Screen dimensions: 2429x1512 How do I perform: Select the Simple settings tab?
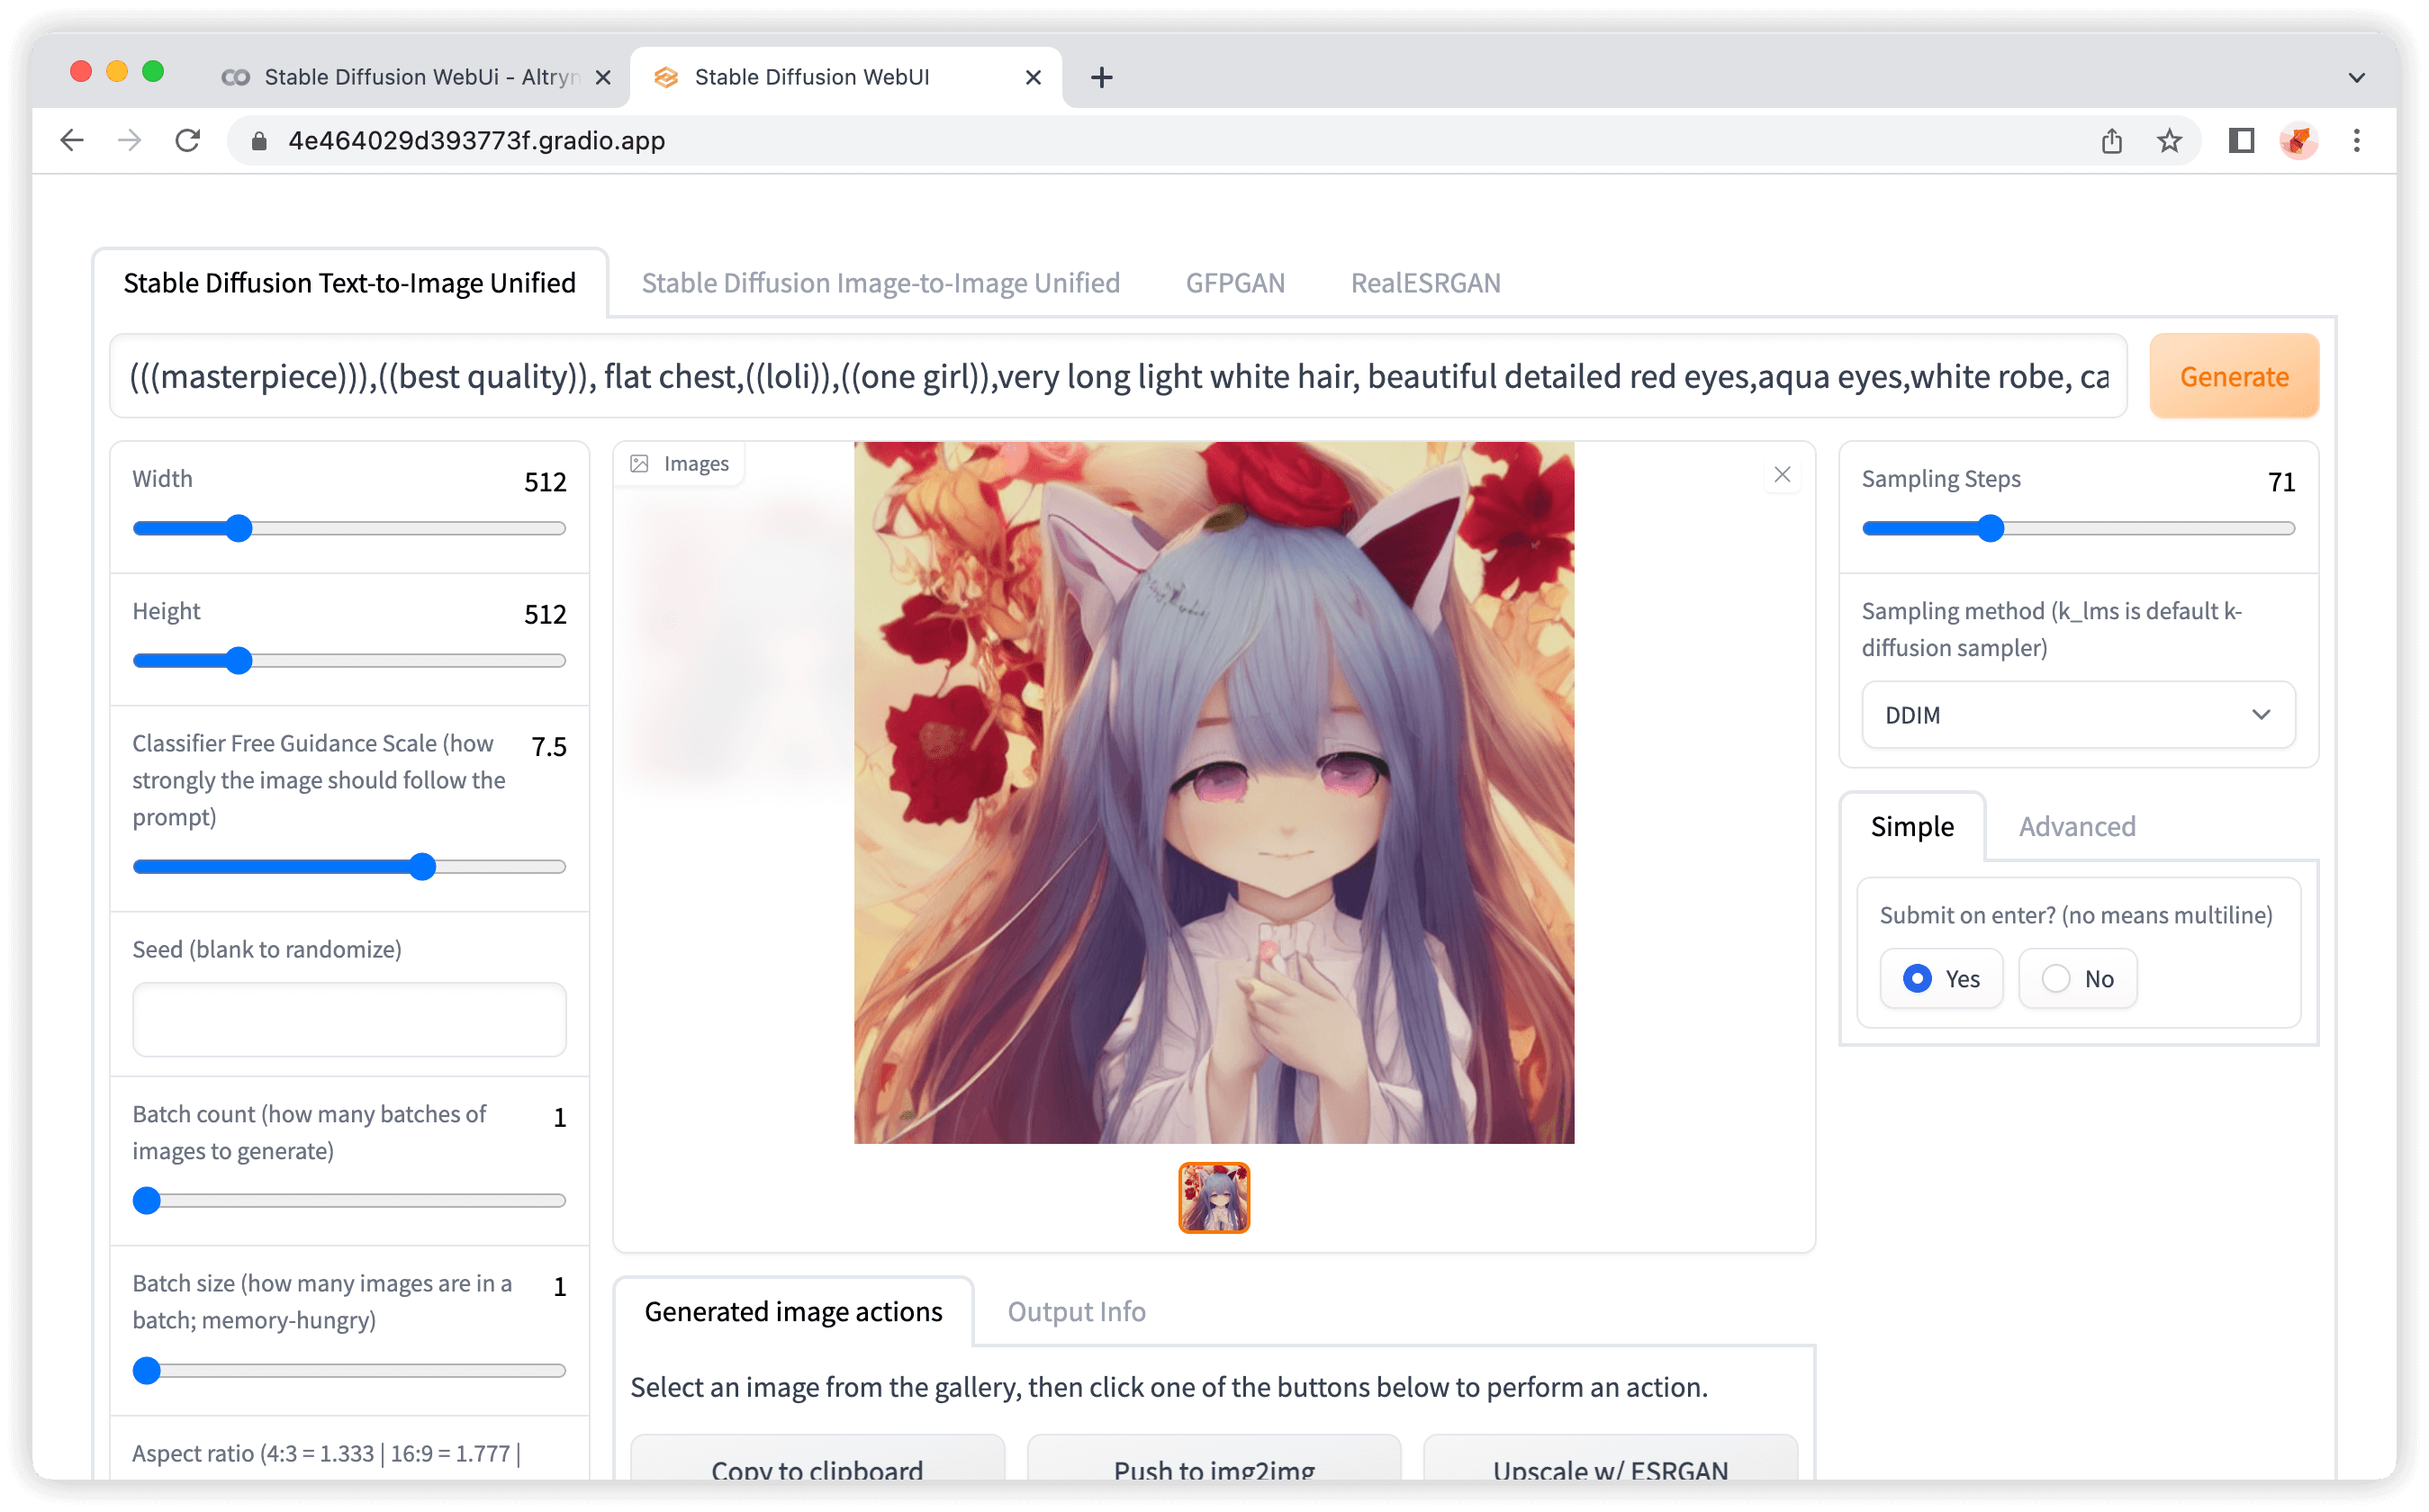(x=1912, y=826)
